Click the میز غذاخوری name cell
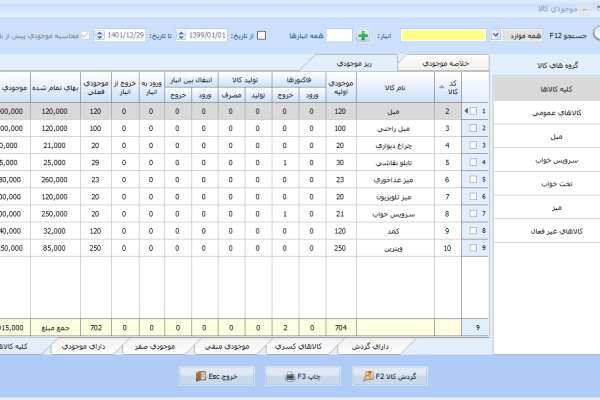 click(x=395, y=180)
